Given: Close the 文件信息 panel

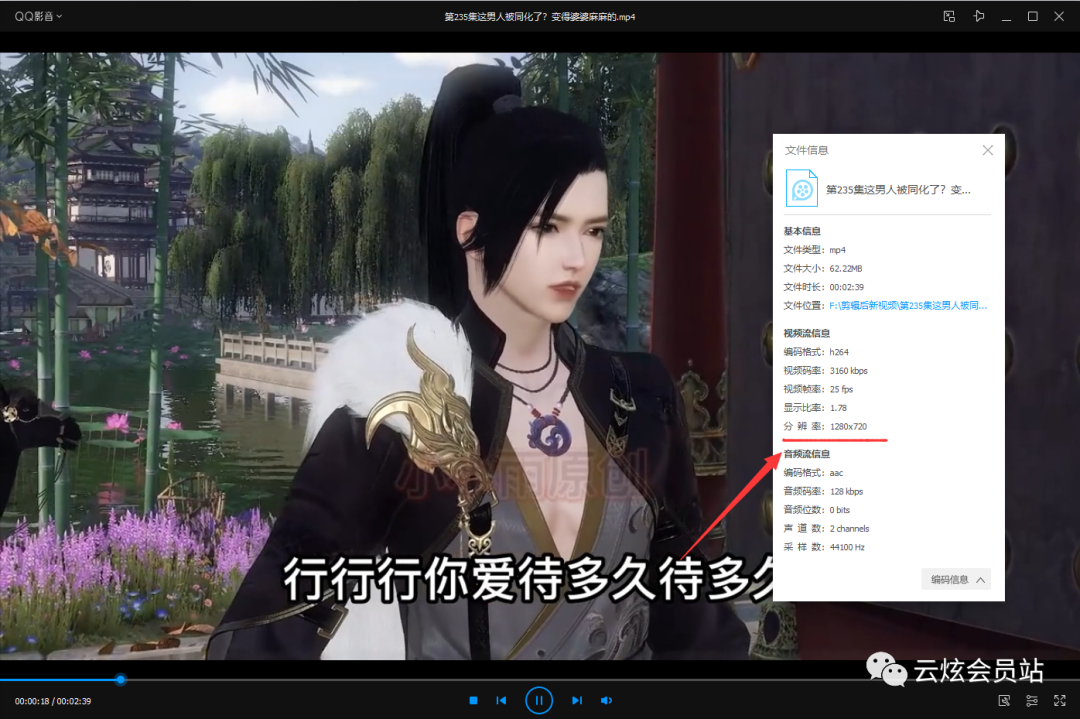Looking at the screenshot, I should point(988,150).
